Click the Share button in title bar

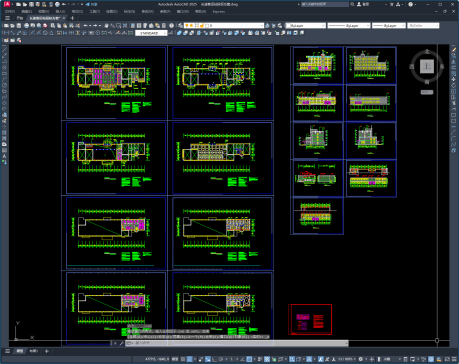point(91,4)
